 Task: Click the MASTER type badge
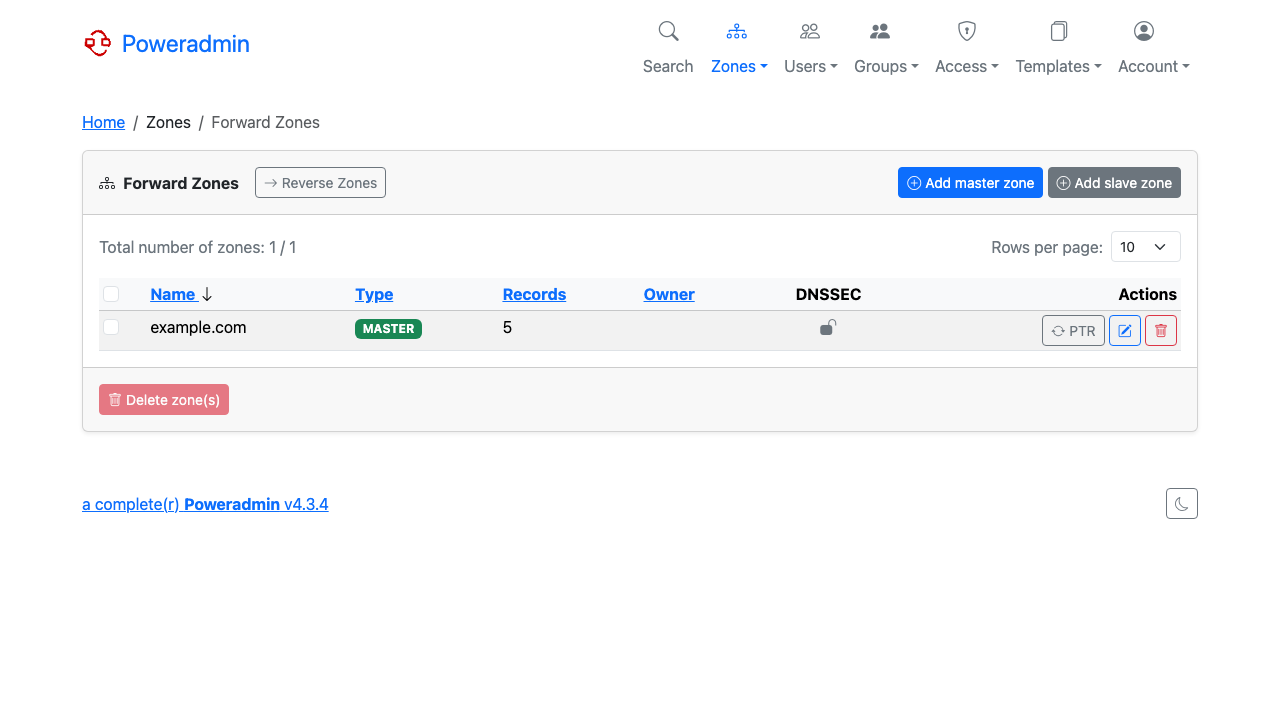pyautogui.click(x=388, y=328)
